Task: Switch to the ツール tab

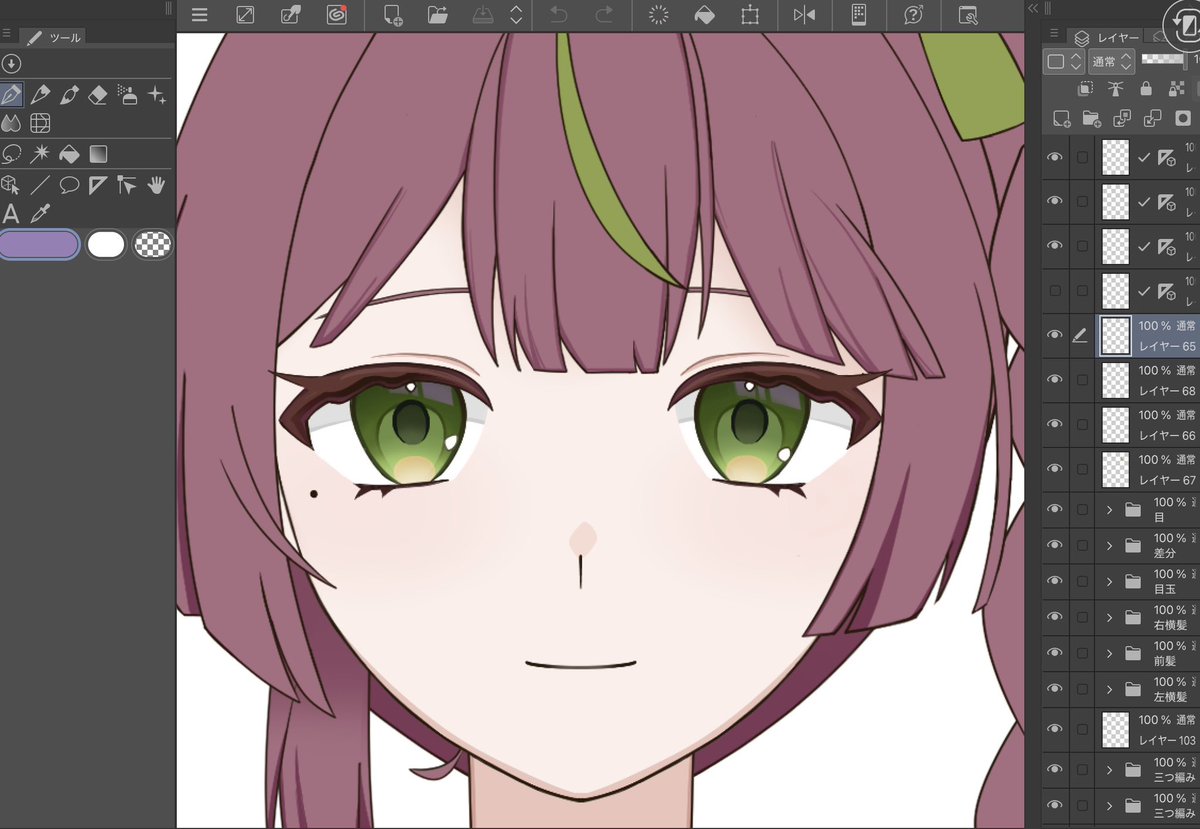Action: tap(54, 38)
